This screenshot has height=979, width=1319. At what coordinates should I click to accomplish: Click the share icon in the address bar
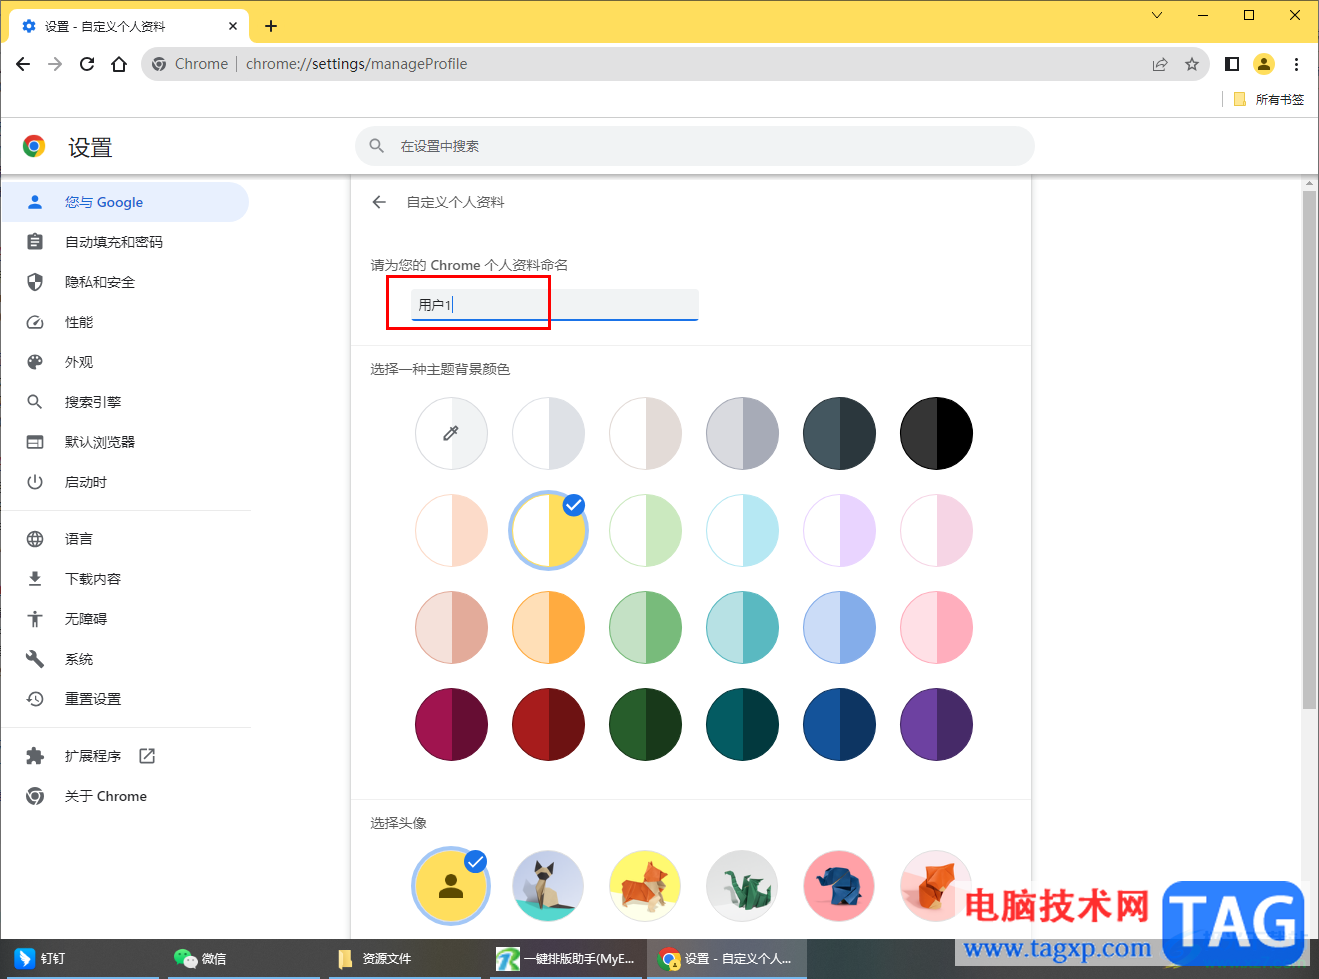(1160, 63)
